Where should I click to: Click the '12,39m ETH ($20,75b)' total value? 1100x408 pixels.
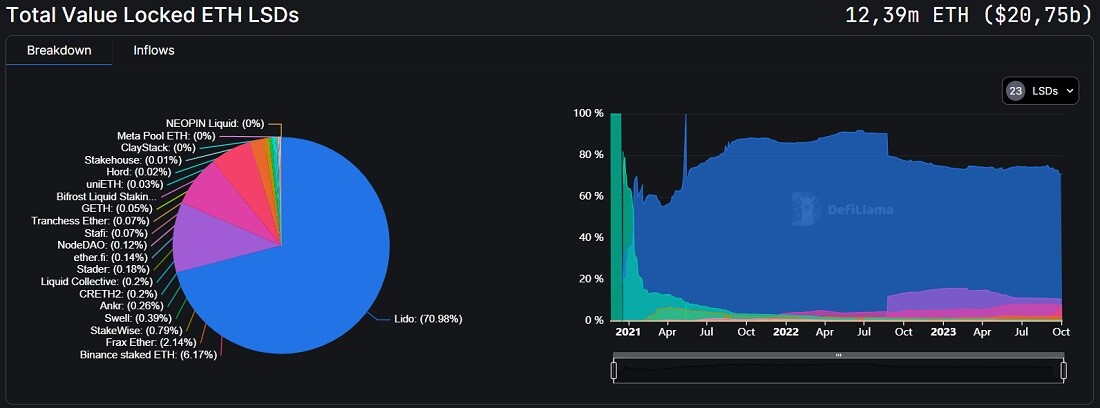click(968, 15)
